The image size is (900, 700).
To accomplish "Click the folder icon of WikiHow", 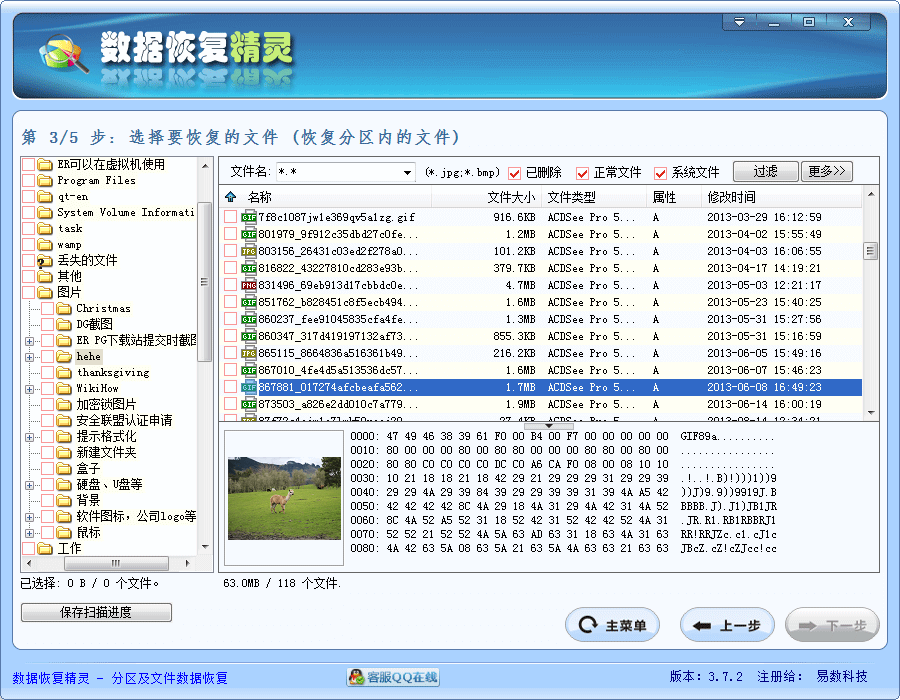I will 64,389.
